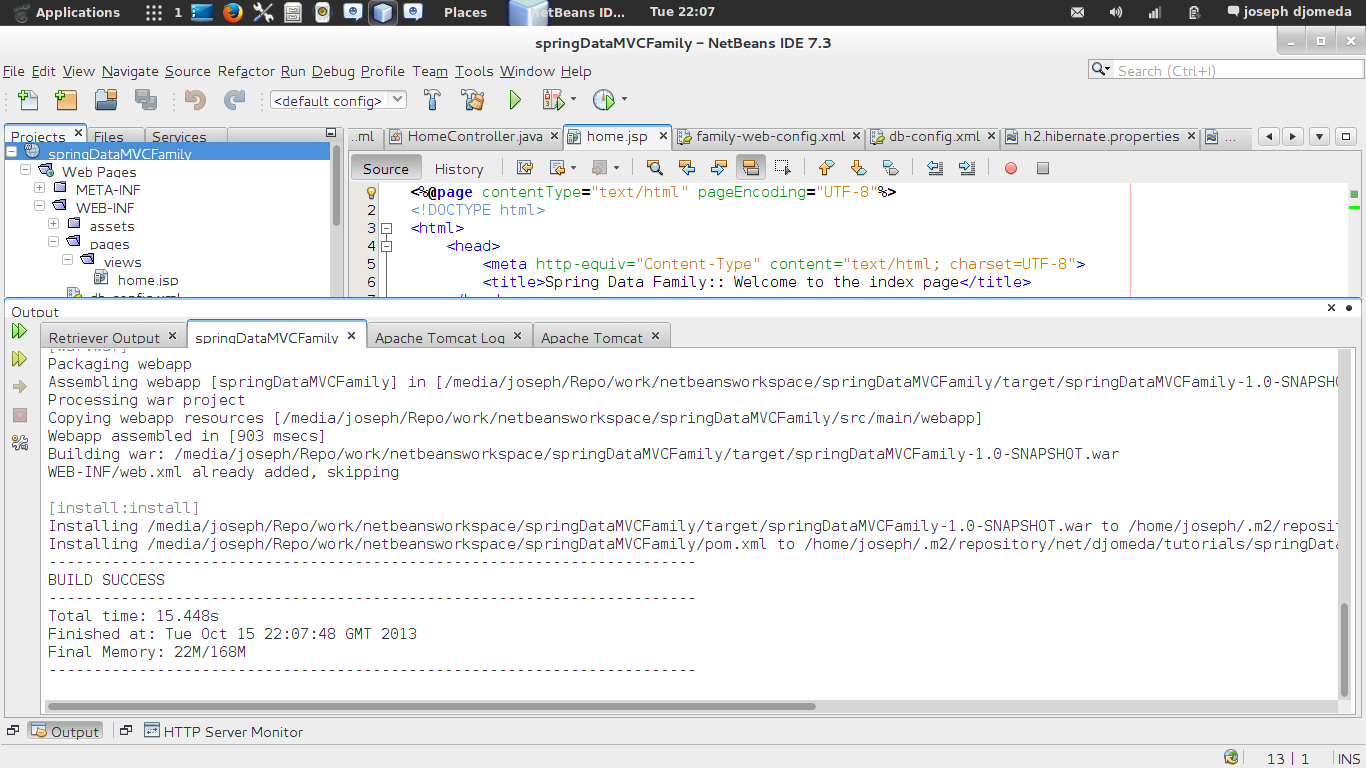Switch to HomeController.java tab

(x=475, y=136)
